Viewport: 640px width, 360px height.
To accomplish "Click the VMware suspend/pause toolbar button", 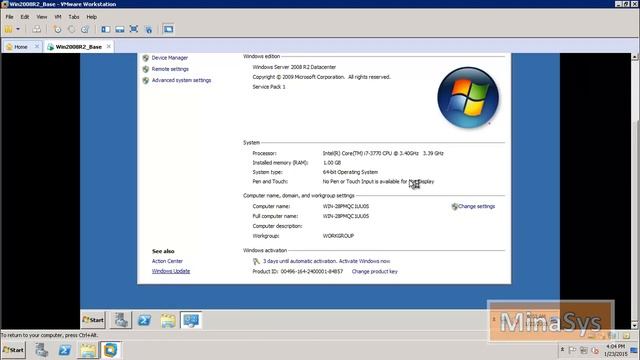I will click(8, 29).
